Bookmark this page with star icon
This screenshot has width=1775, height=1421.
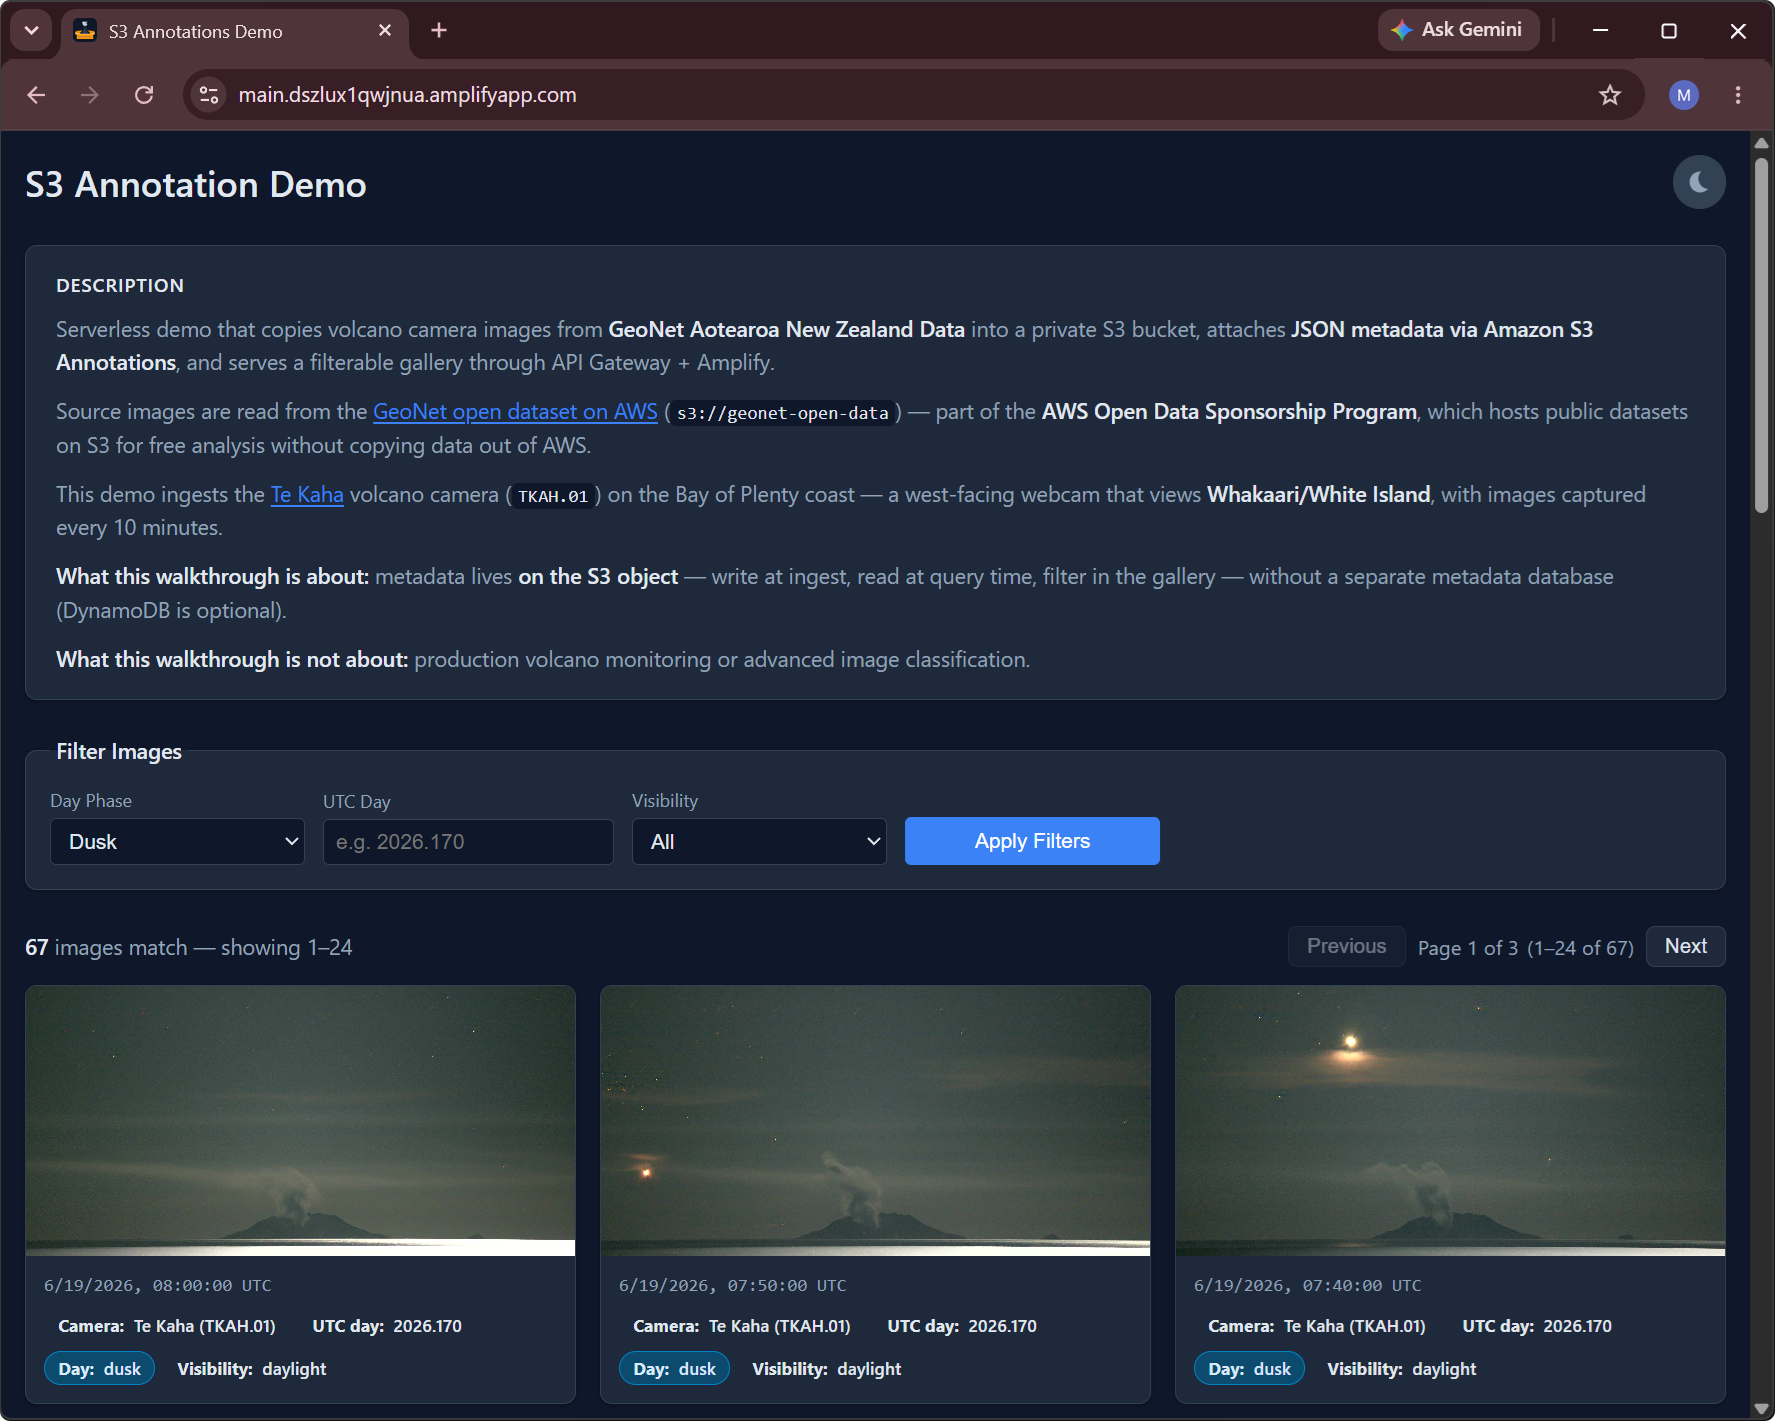(x=1610, y=95)
